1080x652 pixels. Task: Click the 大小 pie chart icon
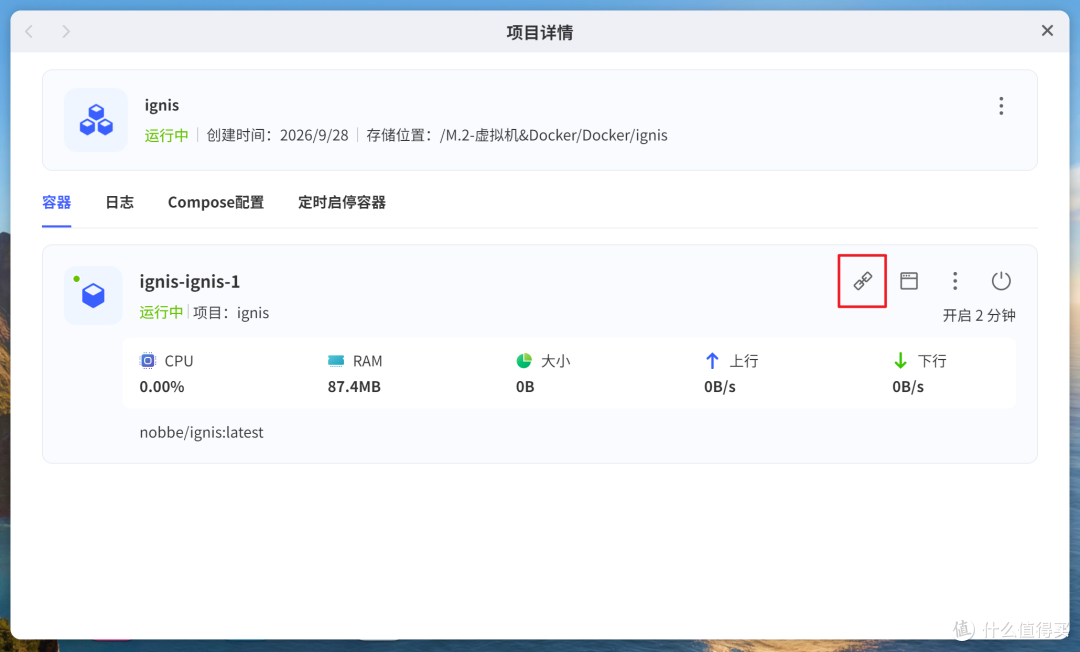(524, 361)
